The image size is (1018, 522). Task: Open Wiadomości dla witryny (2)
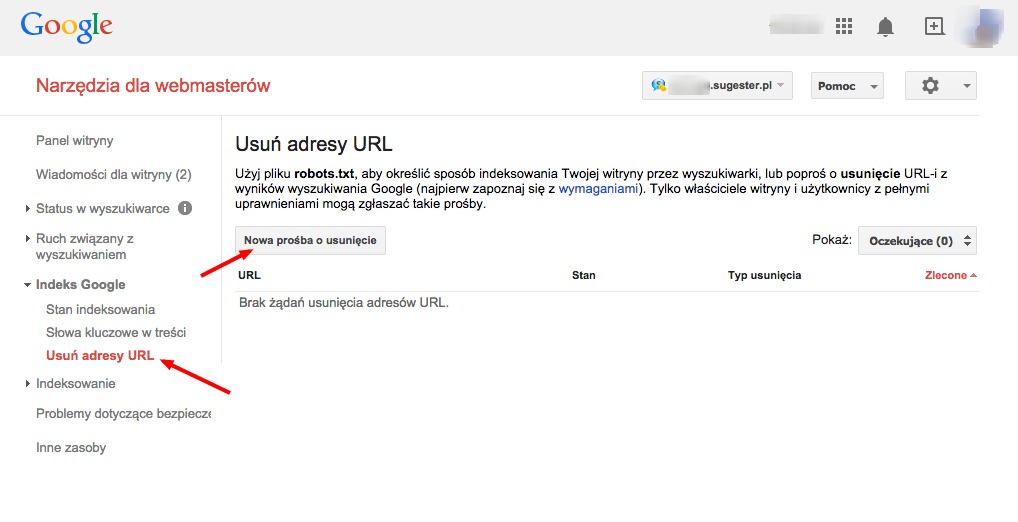pyautogui.click(x=114, y=175)
